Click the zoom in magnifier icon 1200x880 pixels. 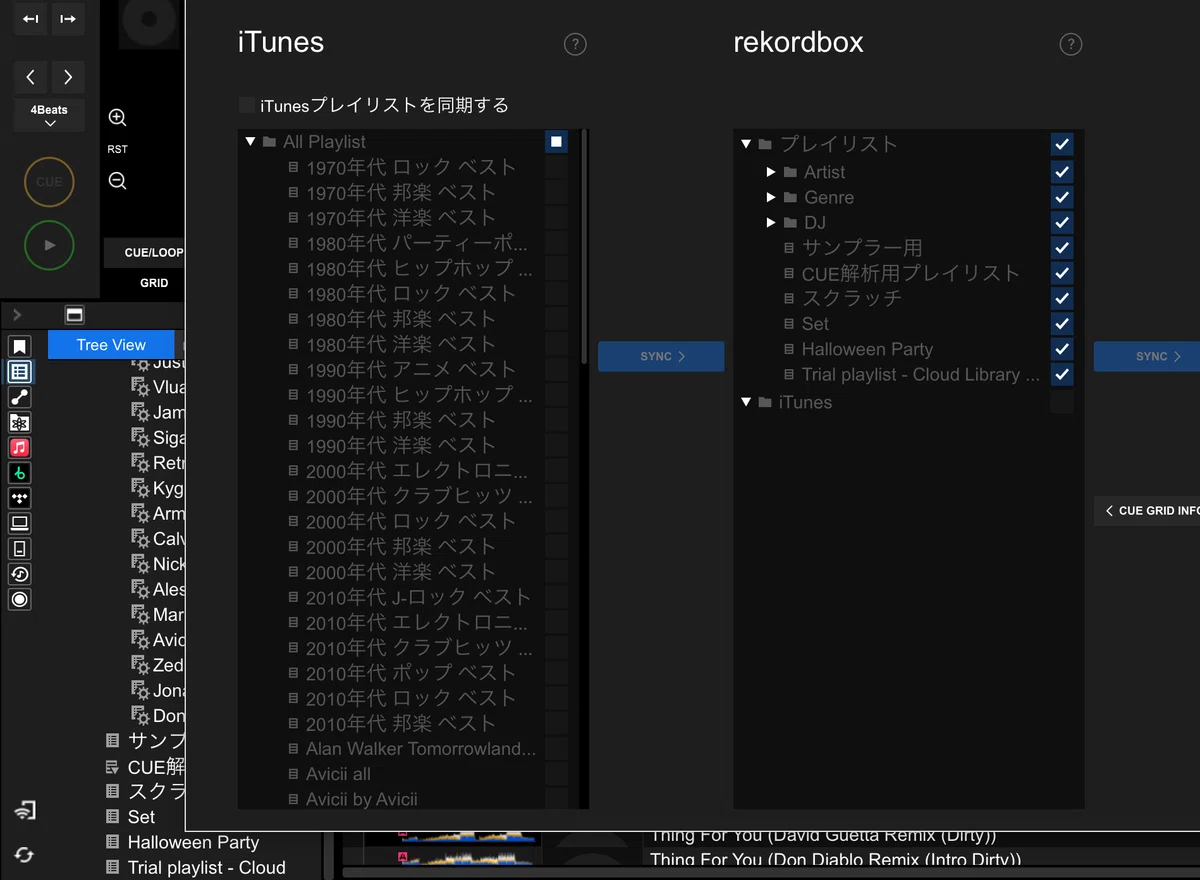coord(117,118)
